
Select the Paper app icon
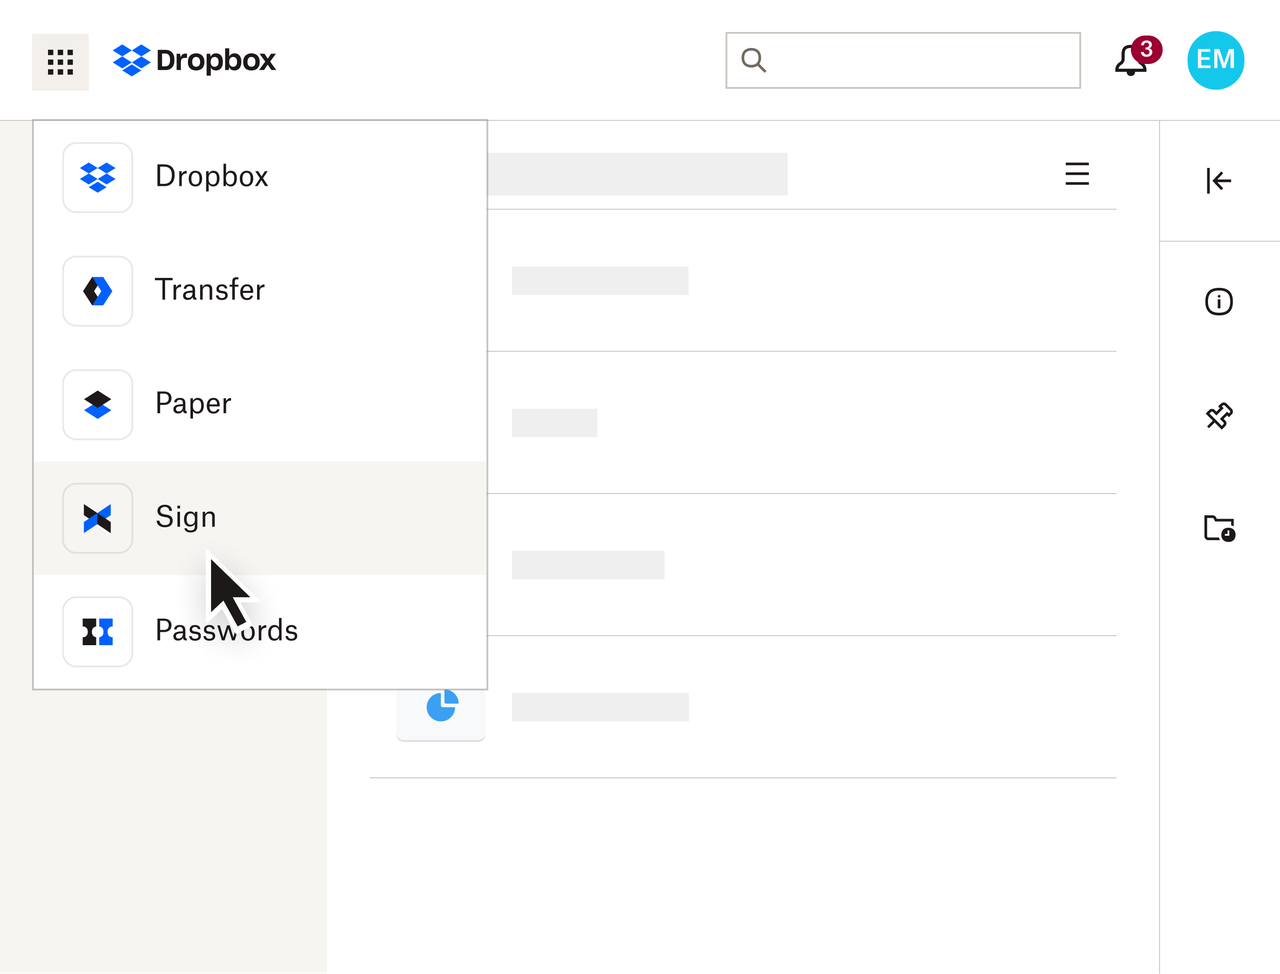coord(97,405)
